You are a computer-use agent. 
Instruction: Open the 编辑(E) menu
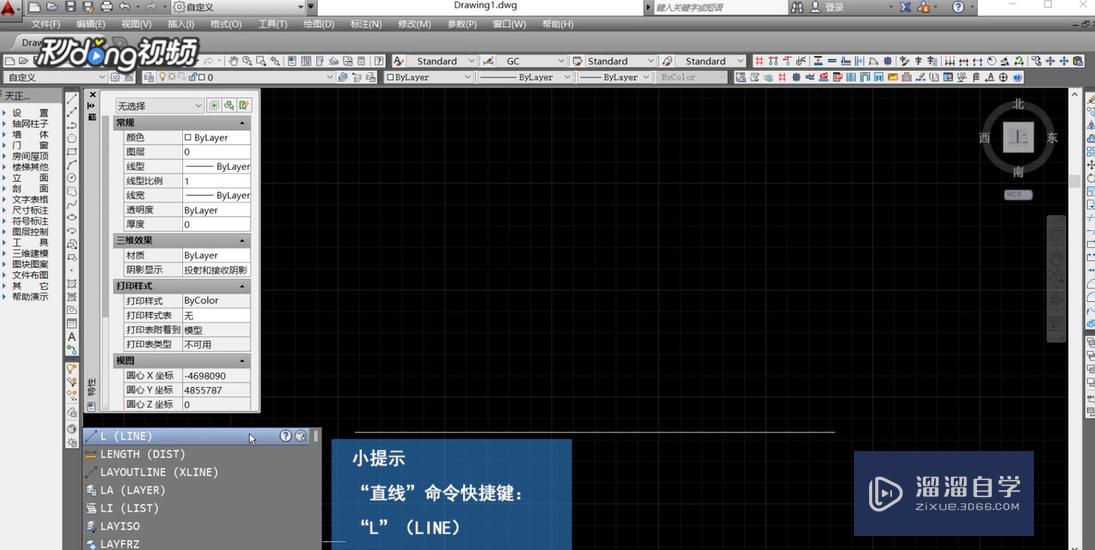click(91, 24)
